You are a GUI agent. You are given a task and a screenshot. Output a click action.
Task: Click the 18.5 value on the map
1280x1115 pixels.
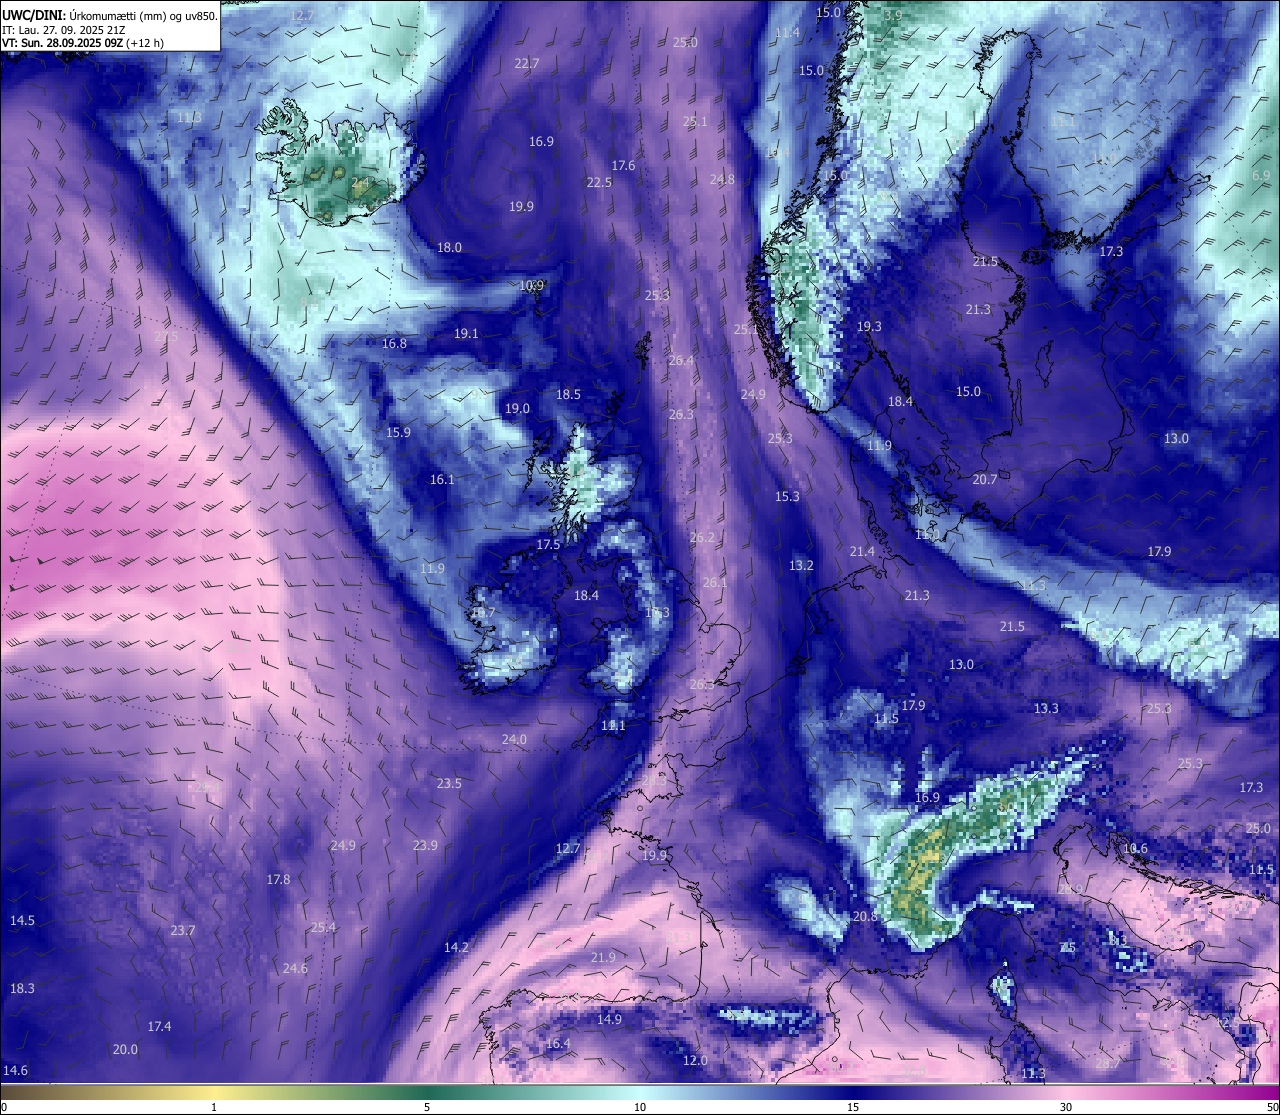click(x=569, y=395)
